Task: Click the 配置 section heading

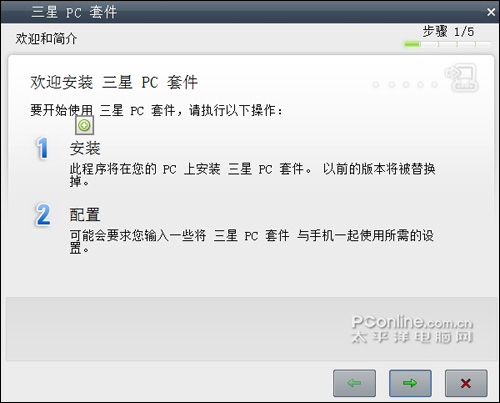Action: click(85, 215)
